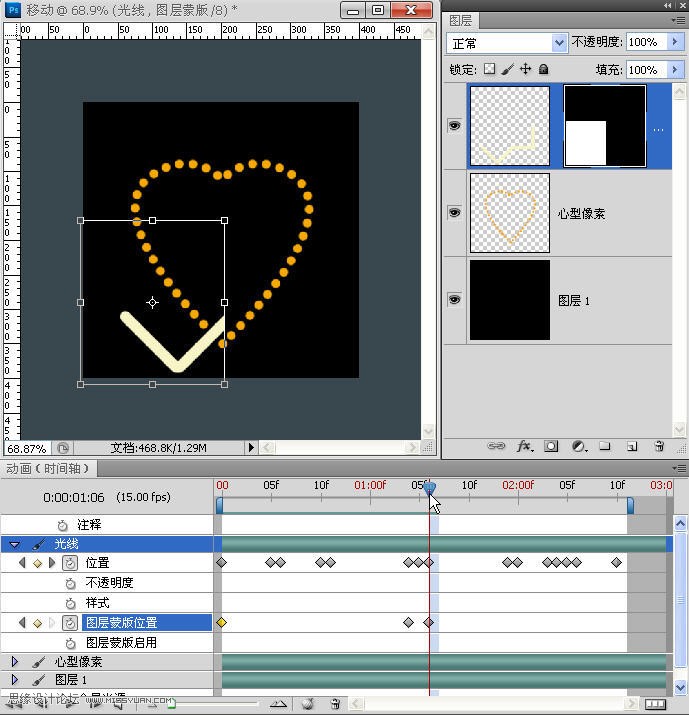
Task: Click the Photoshop Ps icon in title bar
Action: [13, 10]
